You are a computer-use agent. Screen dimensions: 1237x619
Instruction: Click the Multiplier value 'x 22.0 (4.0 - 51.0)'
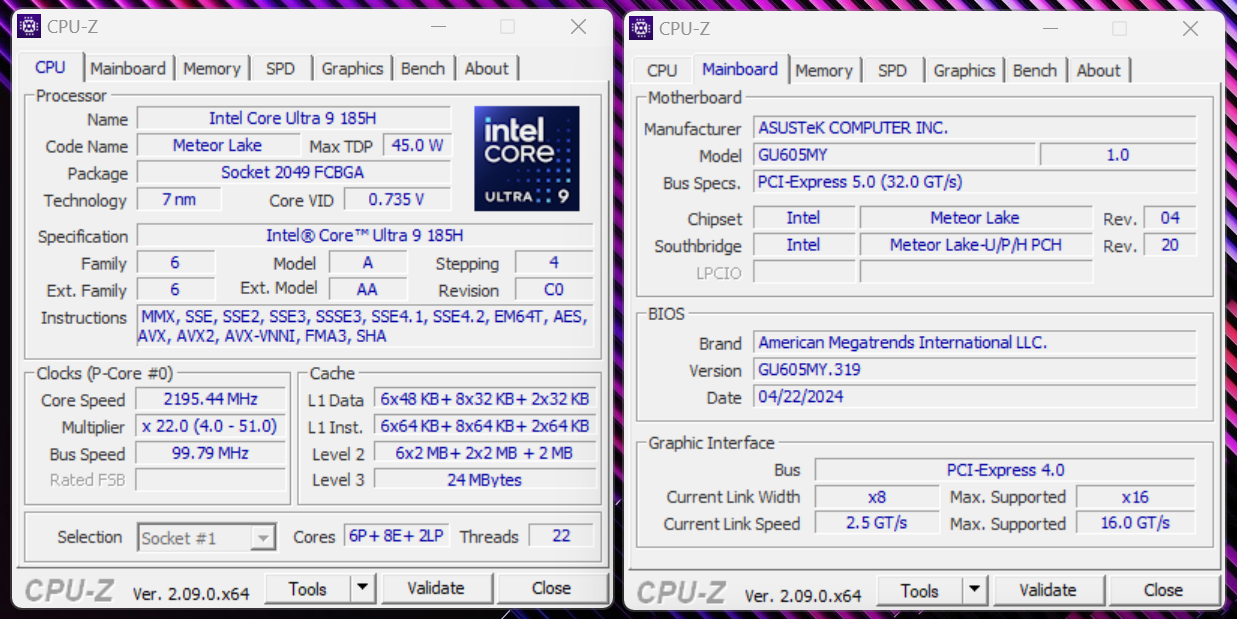coord(211,427)
